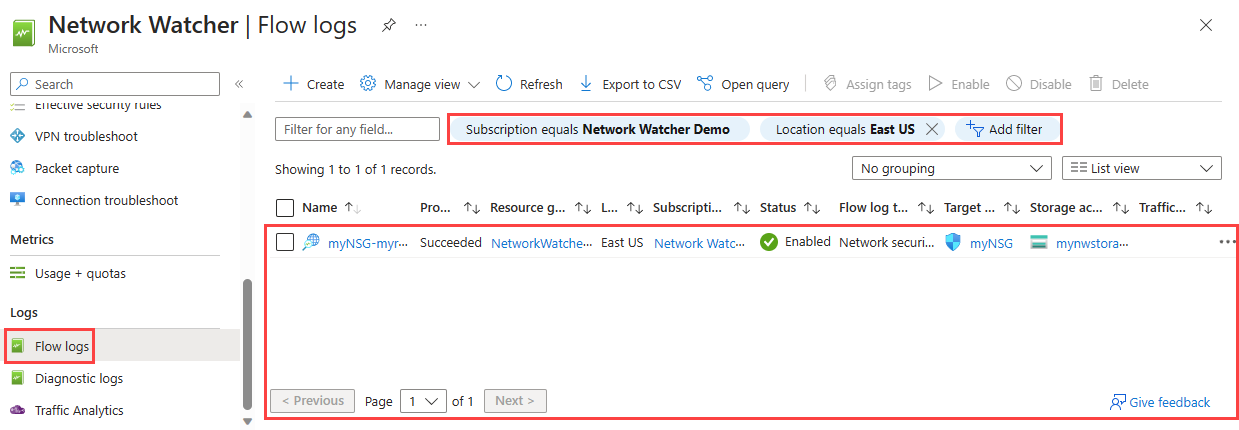Click sidebar scroll down arrow
Viewport: 1239px width, 430px height.
(248, 421)
